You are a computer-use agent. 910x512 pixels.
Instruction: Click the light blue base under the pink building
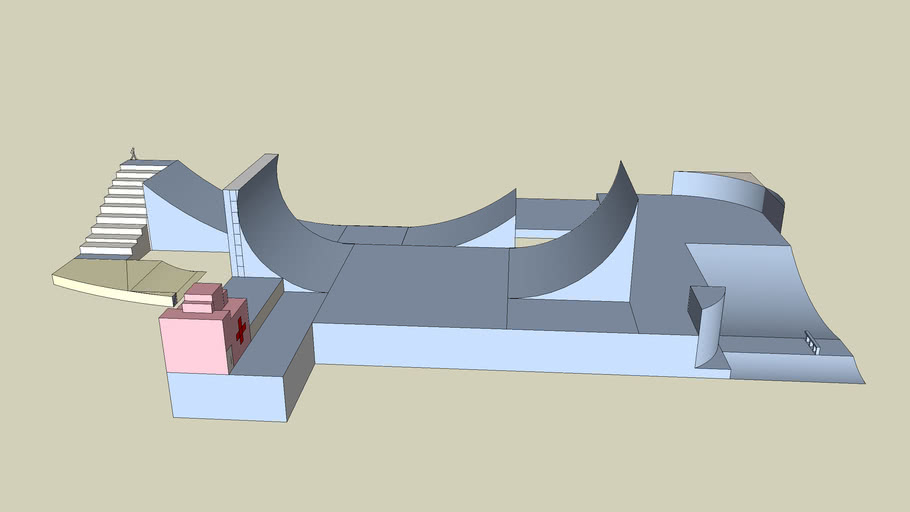point(225,396)
